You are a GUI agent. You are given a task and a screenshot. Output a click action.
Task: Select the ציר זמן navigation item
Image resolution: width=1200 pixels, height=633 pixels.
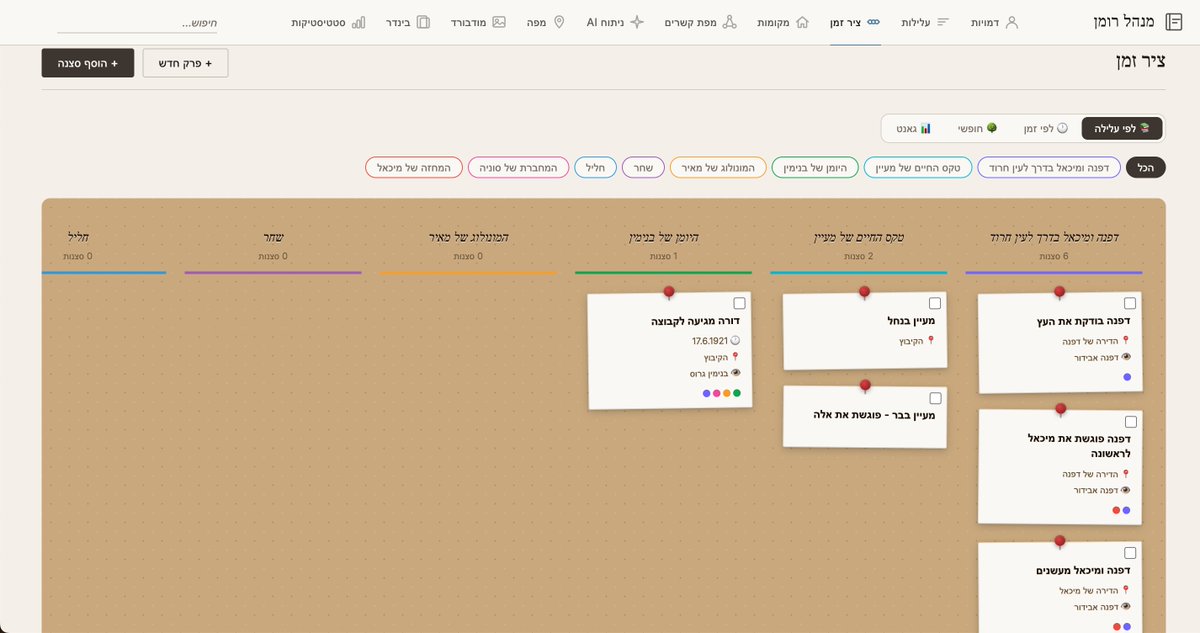pyautogui.click(x=854, y=22)
